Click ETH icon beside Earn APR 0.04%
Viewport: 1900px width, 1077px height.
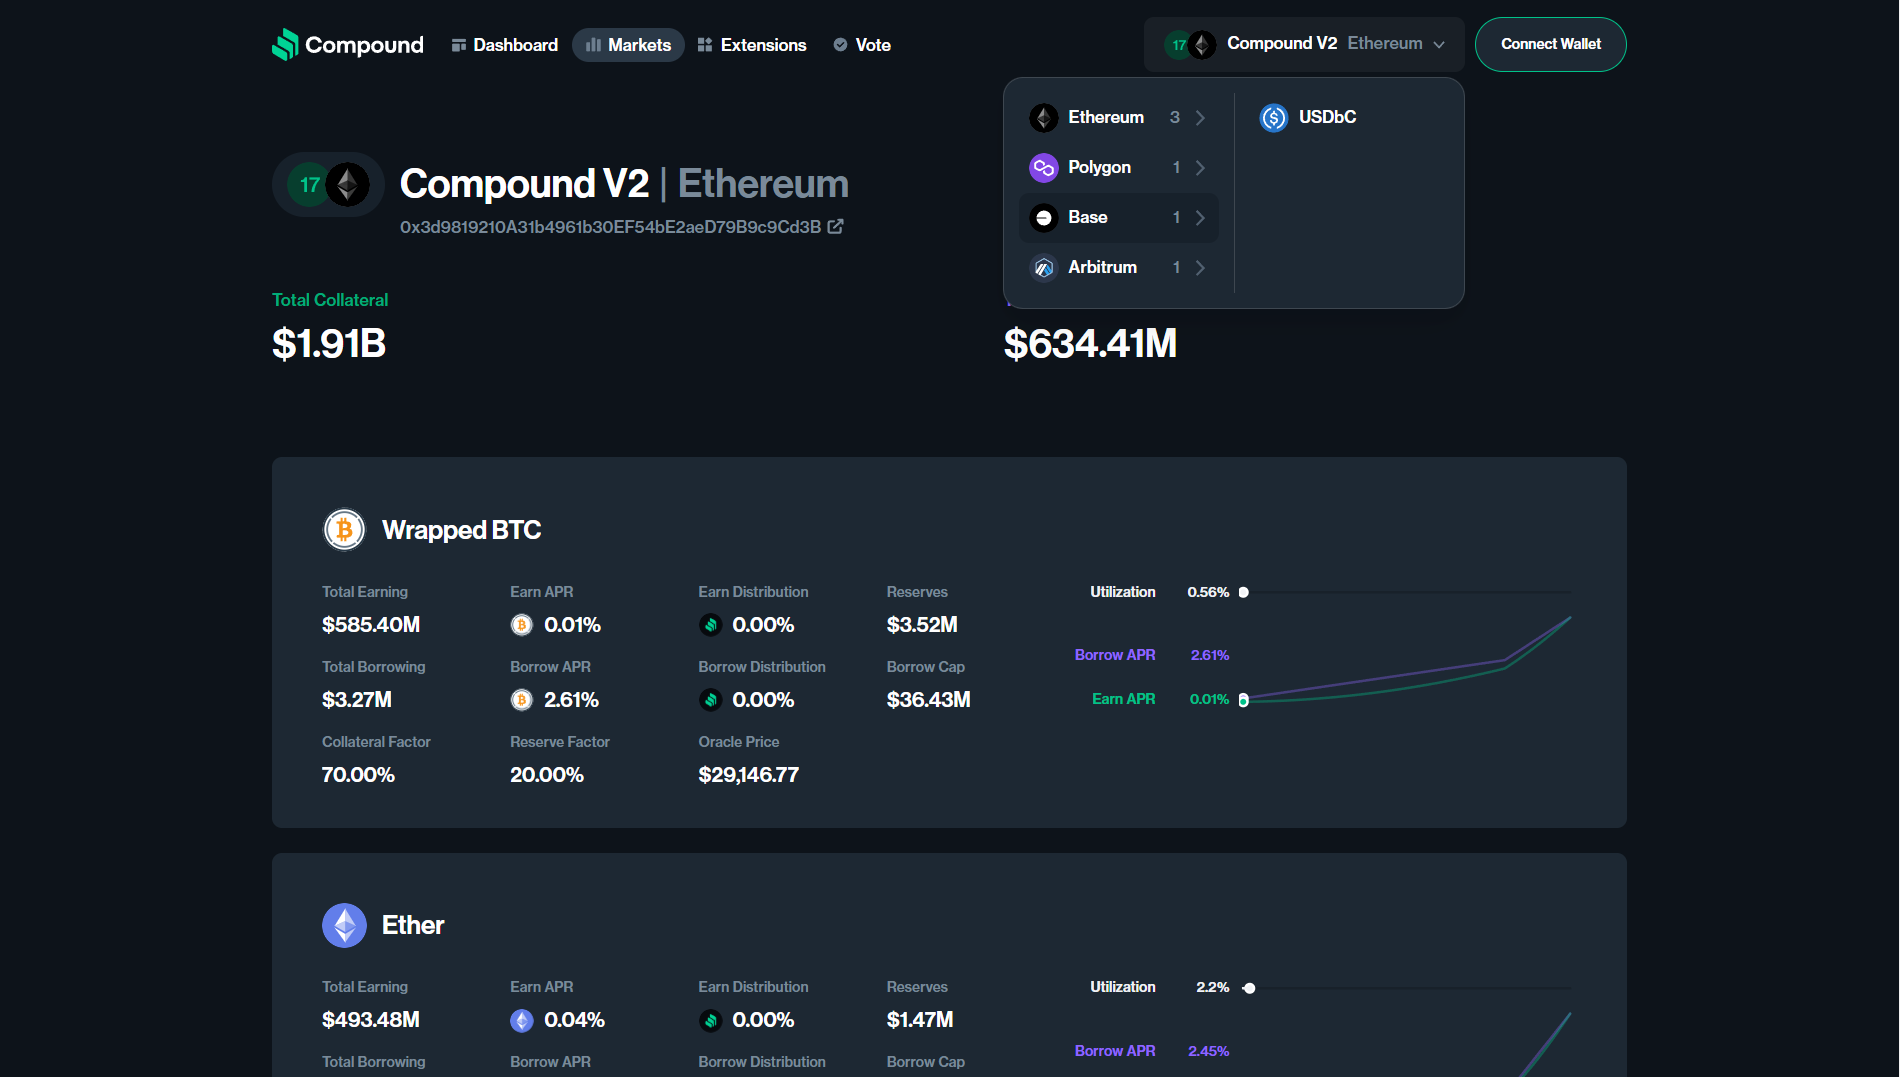point(521,1020)
